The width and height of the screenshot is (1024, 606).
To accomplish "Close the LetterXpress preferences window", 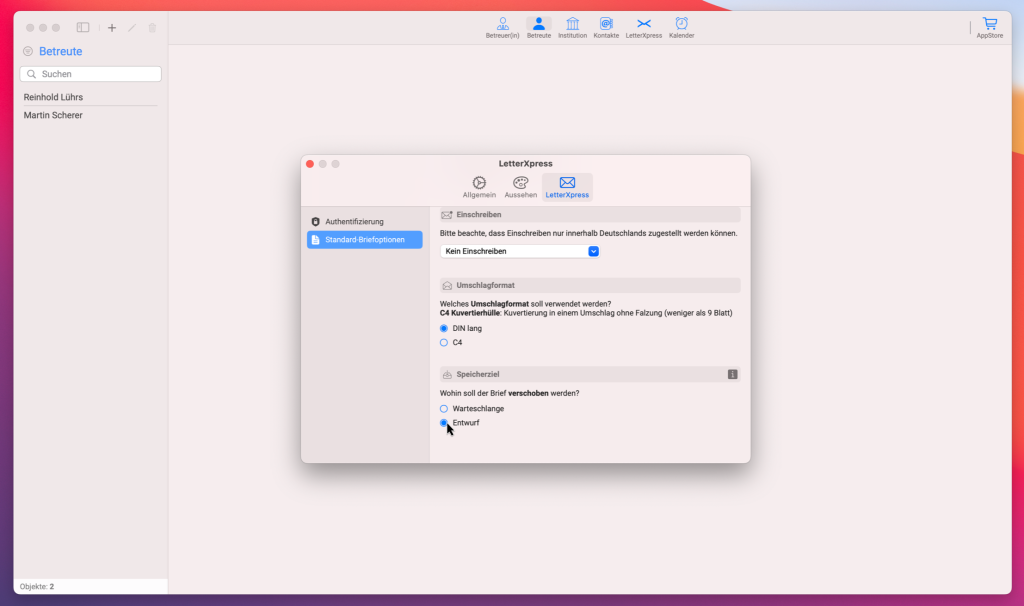I will pyautogui.click(x=310, y=164).
